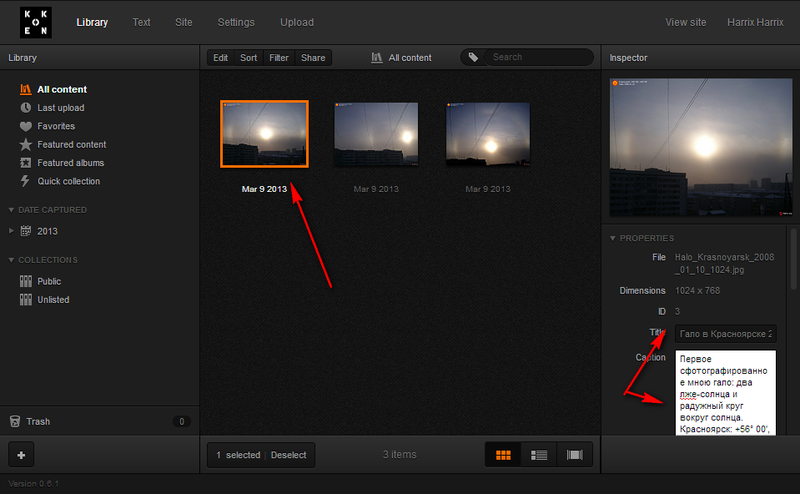The height and width of the screenshot is (494, 800).
Task: Open the Text tab
Action: (x=141, y=22)
